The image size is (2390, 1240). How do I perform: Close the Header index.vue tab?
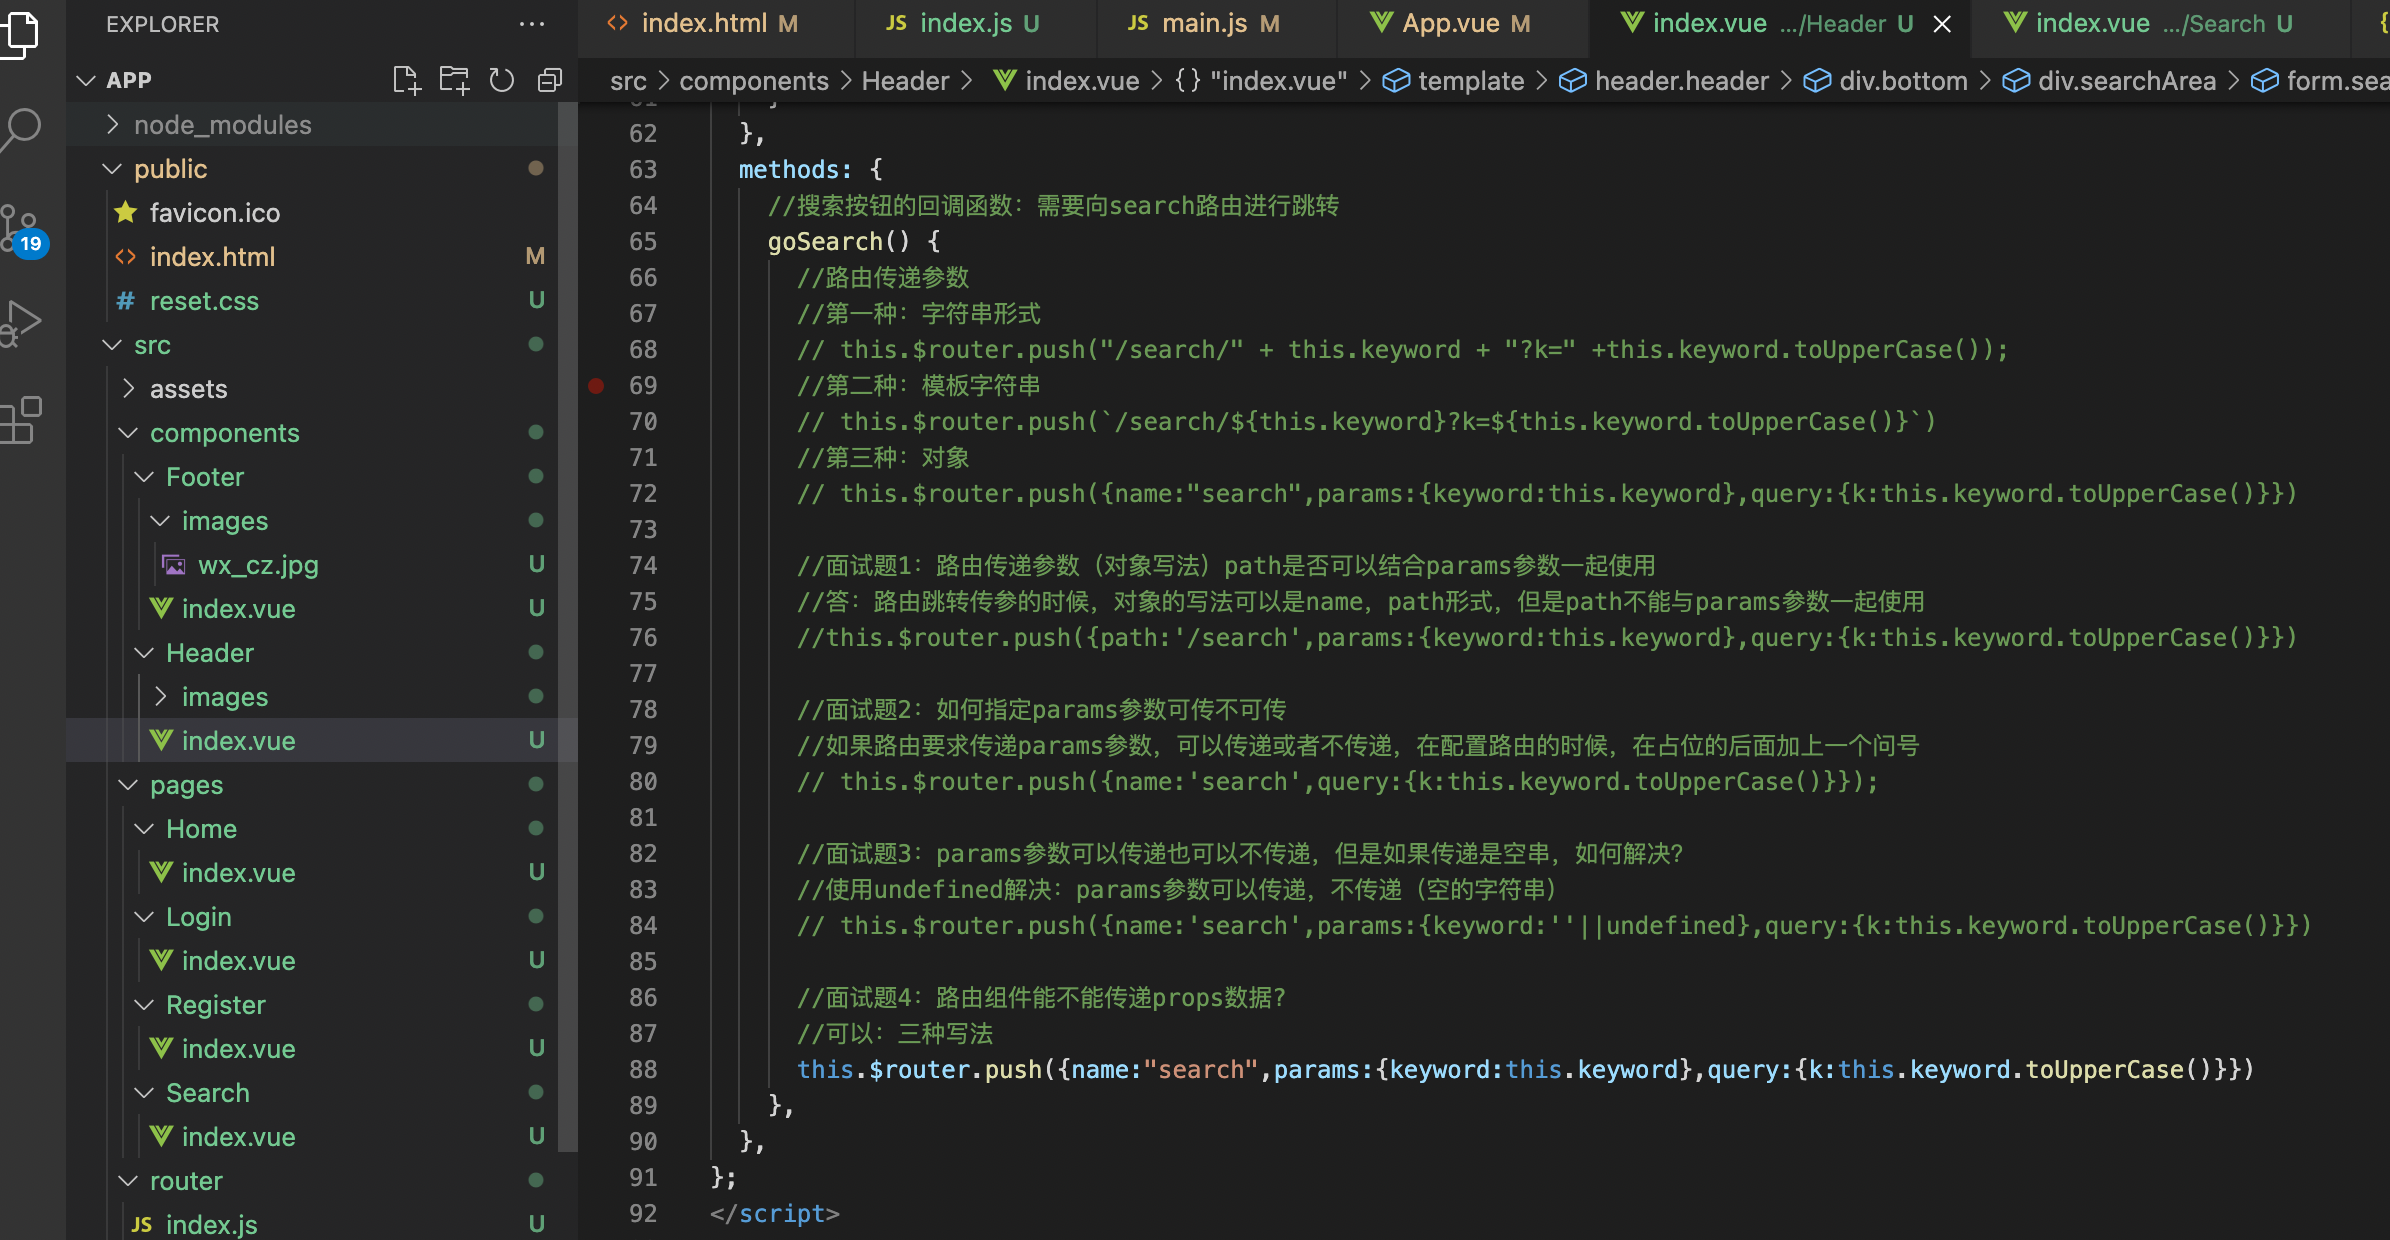tap(1942, 24)
